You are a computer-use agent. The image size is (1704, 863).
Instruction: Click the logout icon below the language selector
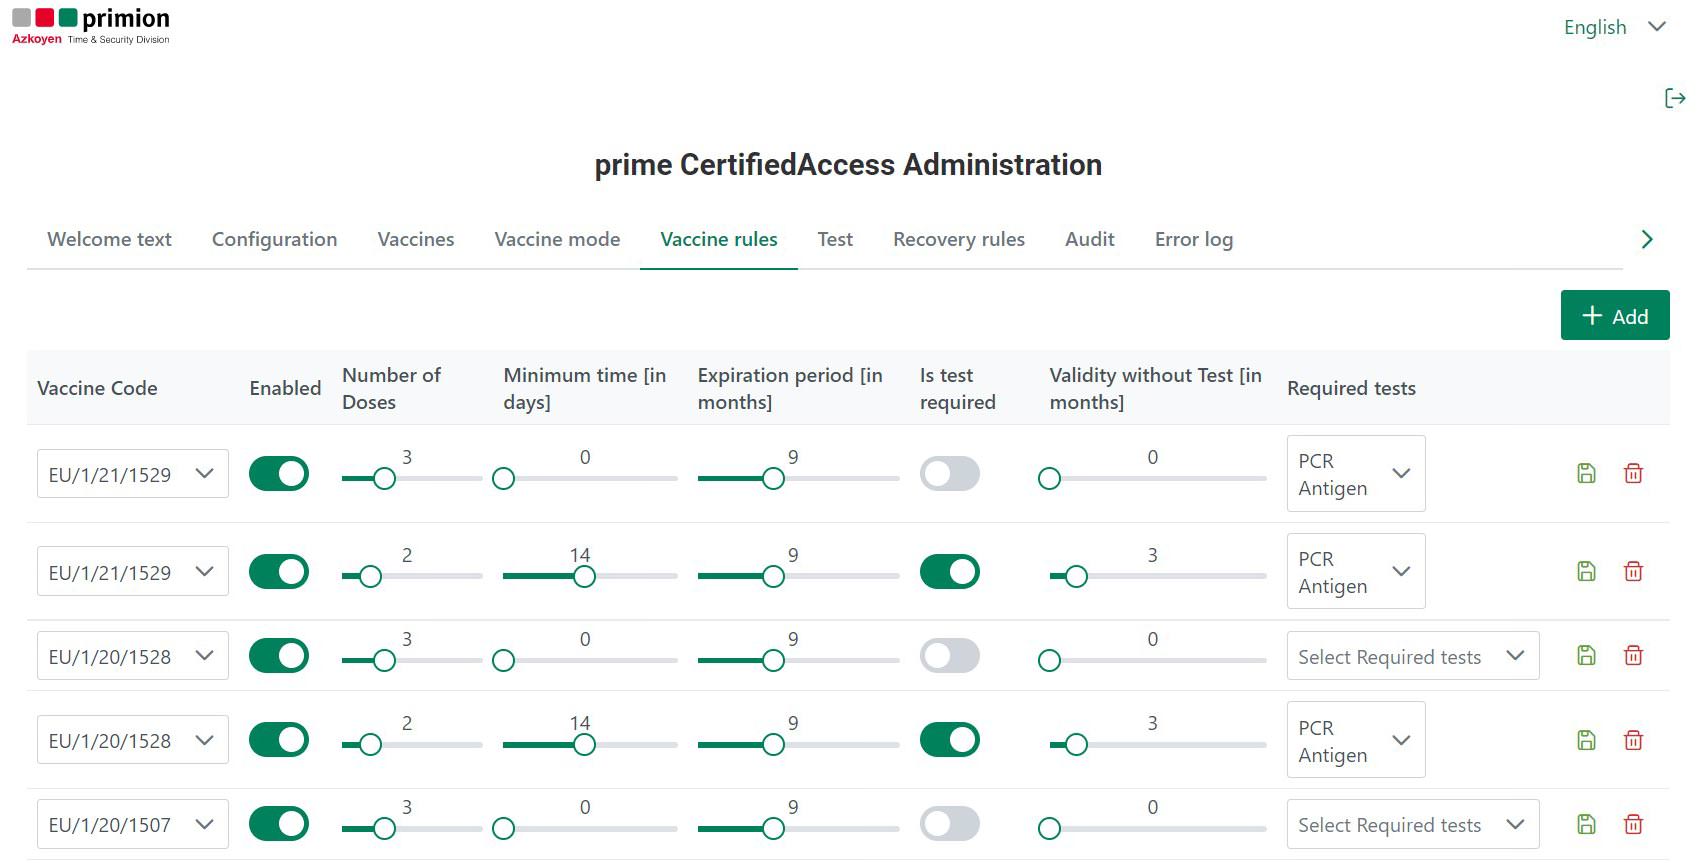click(x=1675, y=98)
